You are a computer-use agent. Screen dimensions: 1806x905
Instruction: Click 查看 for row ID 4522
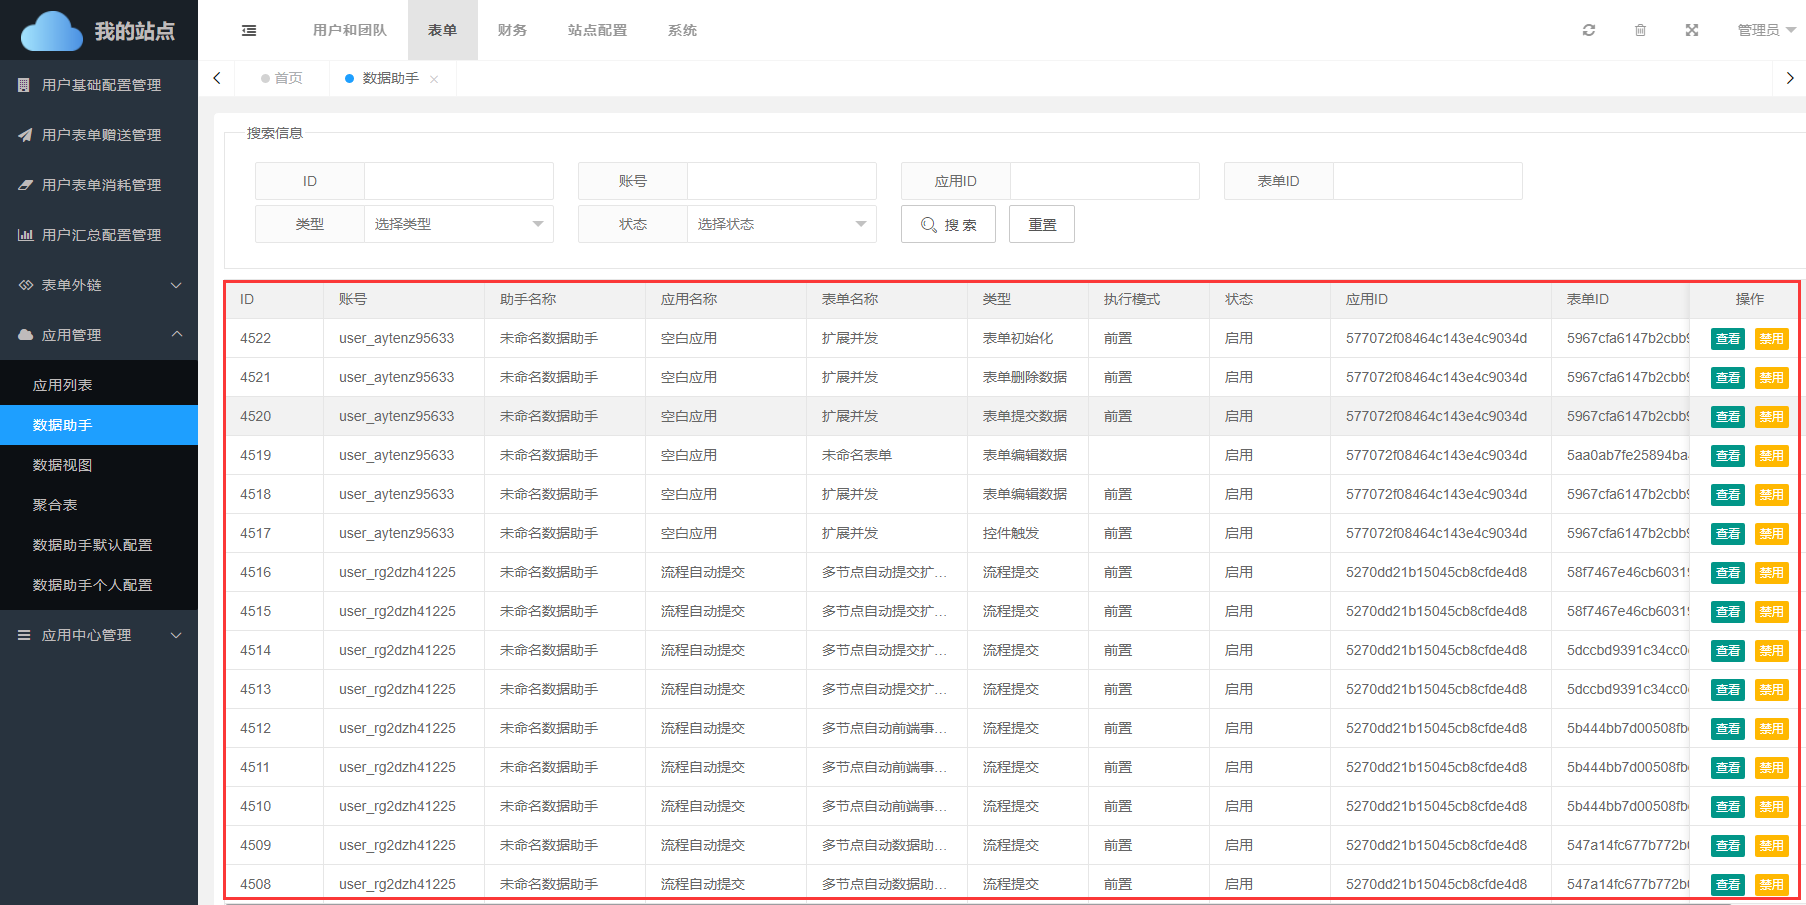(x=1727, y=339)
